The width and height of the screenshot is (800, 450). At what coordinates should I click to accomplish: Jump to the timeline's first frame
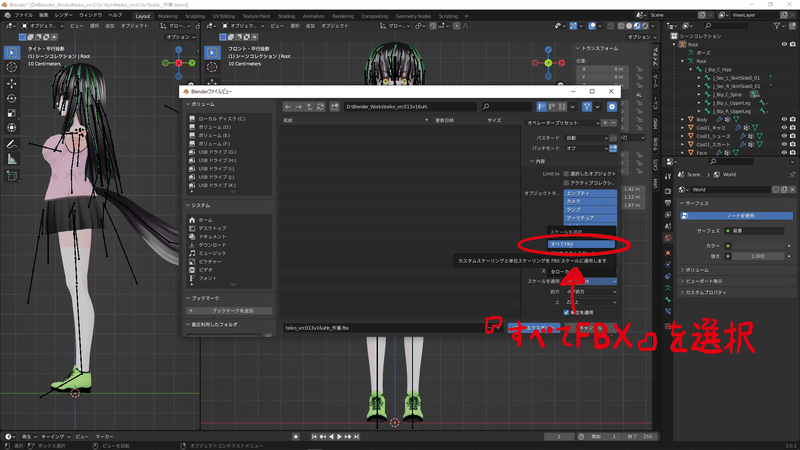click(x=314, y=437)
